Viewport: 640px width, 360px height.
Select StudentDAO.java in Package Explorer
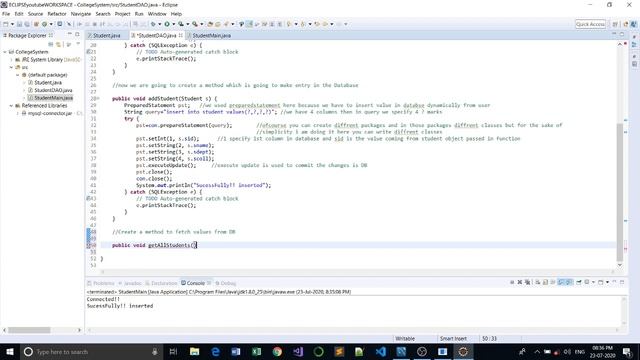click(x=50, y=90)
